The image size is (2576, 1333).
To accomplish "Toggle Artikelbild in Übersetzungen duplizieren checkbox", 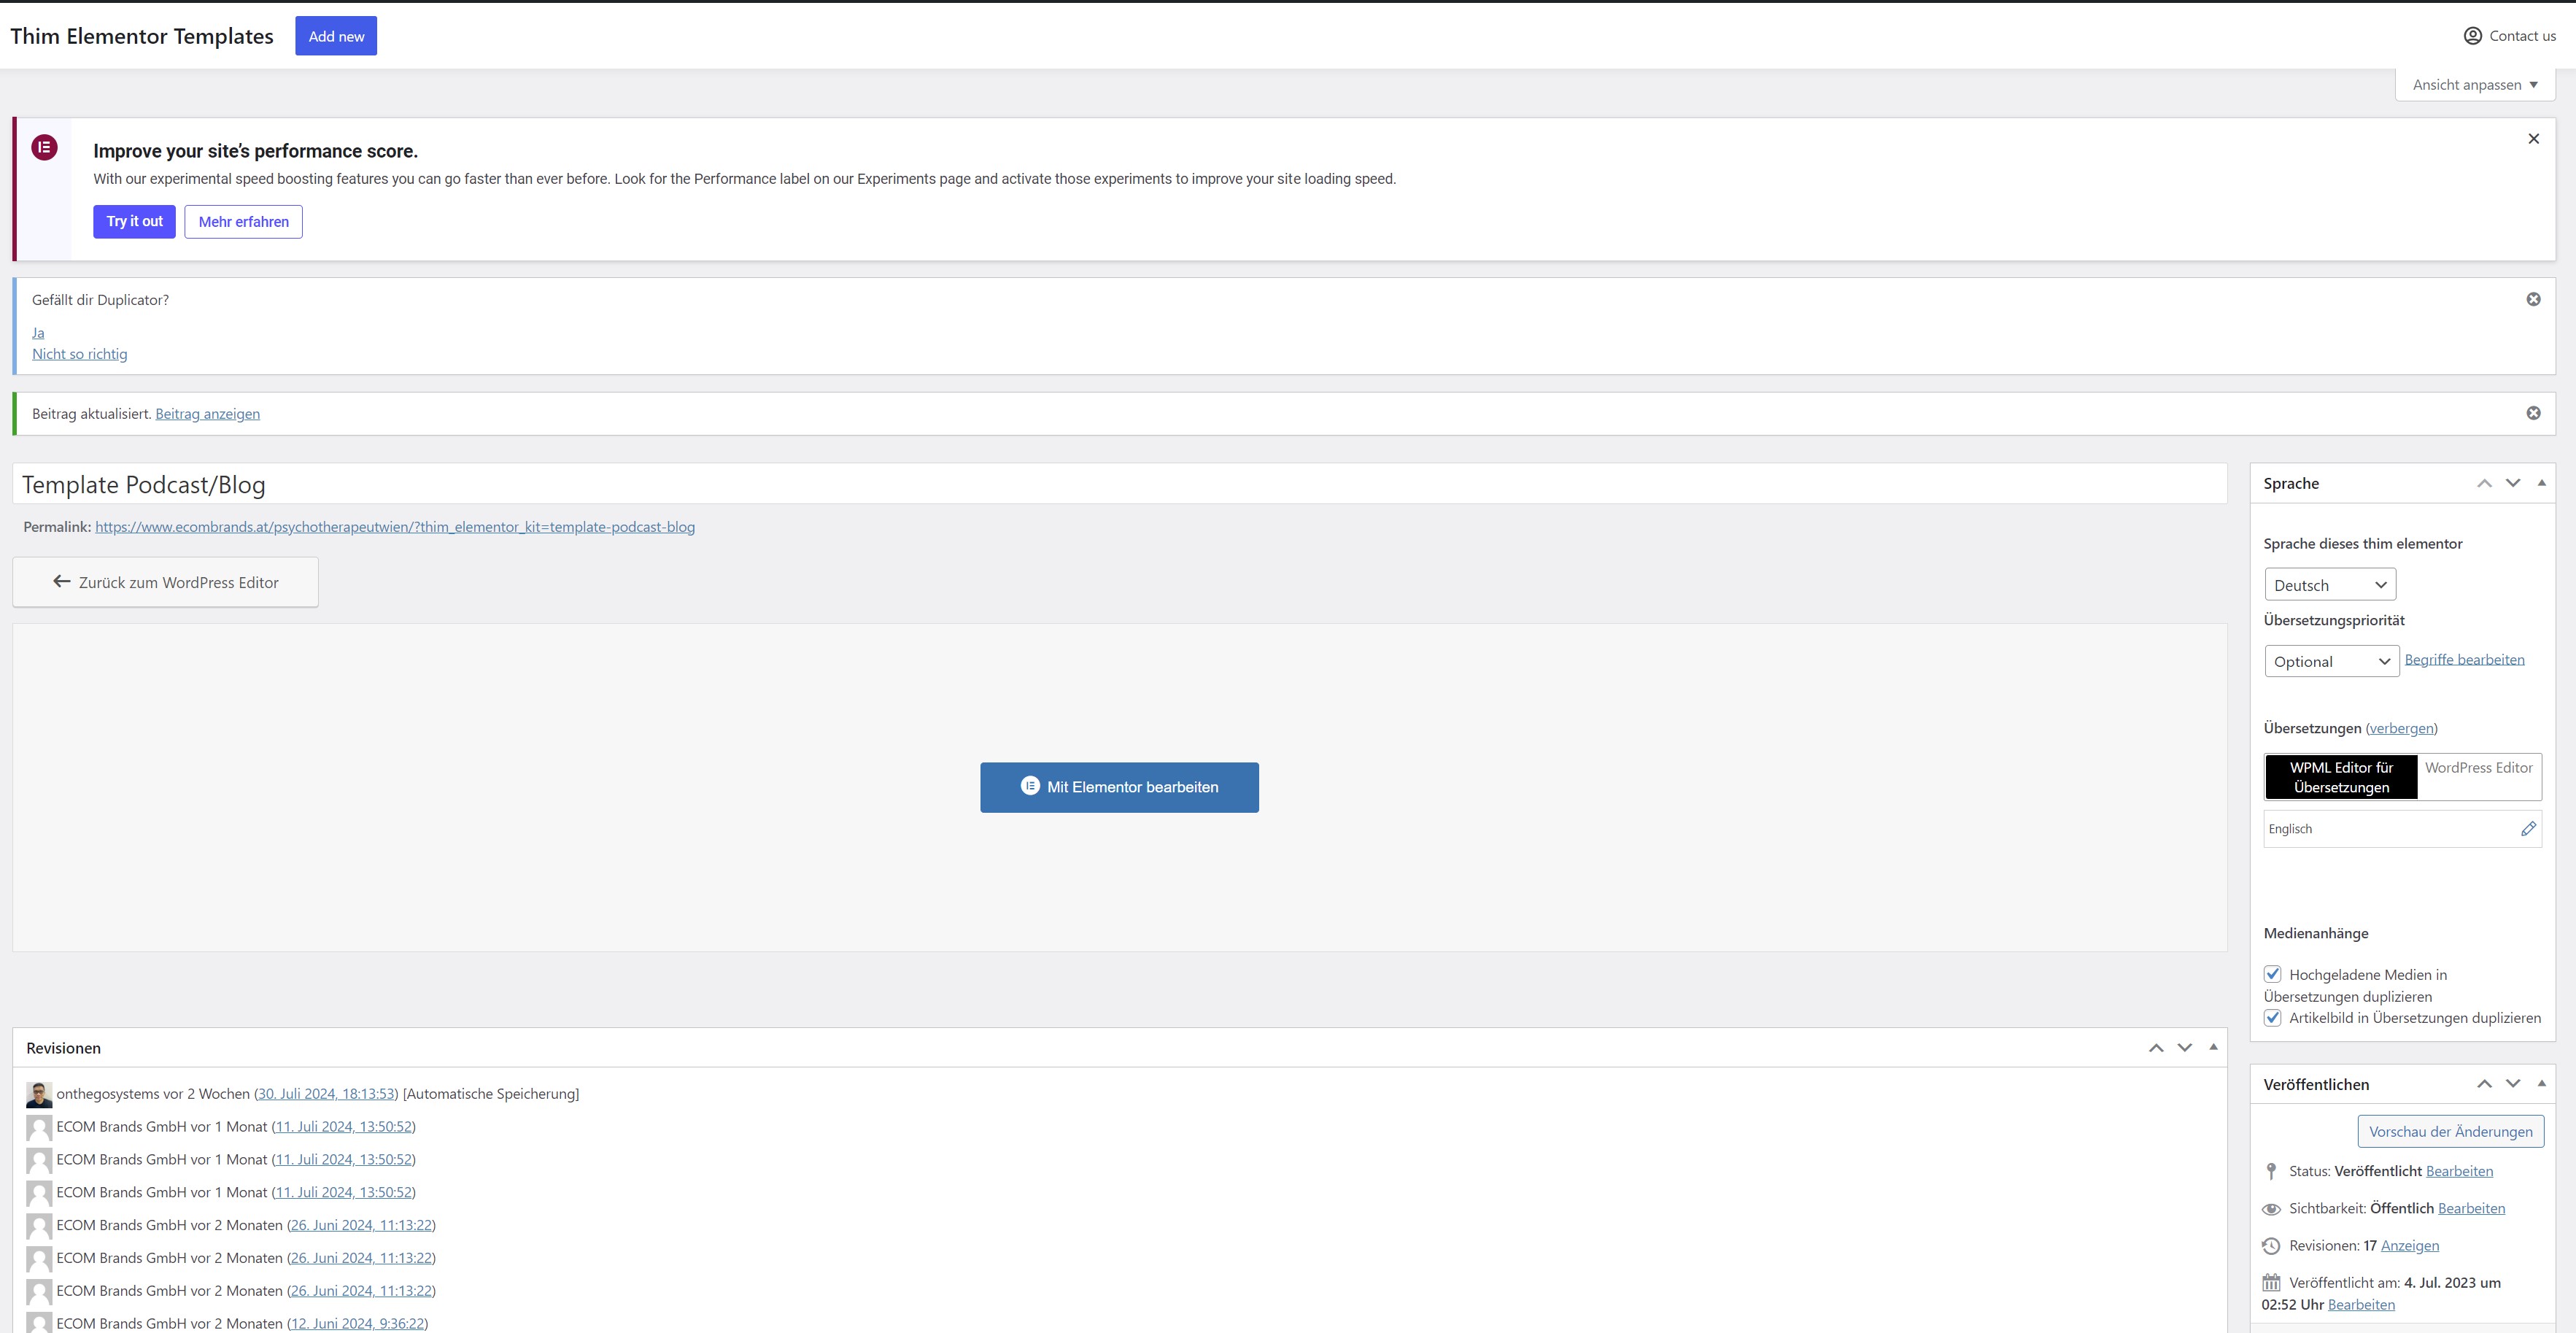I will point(2273,1018).
